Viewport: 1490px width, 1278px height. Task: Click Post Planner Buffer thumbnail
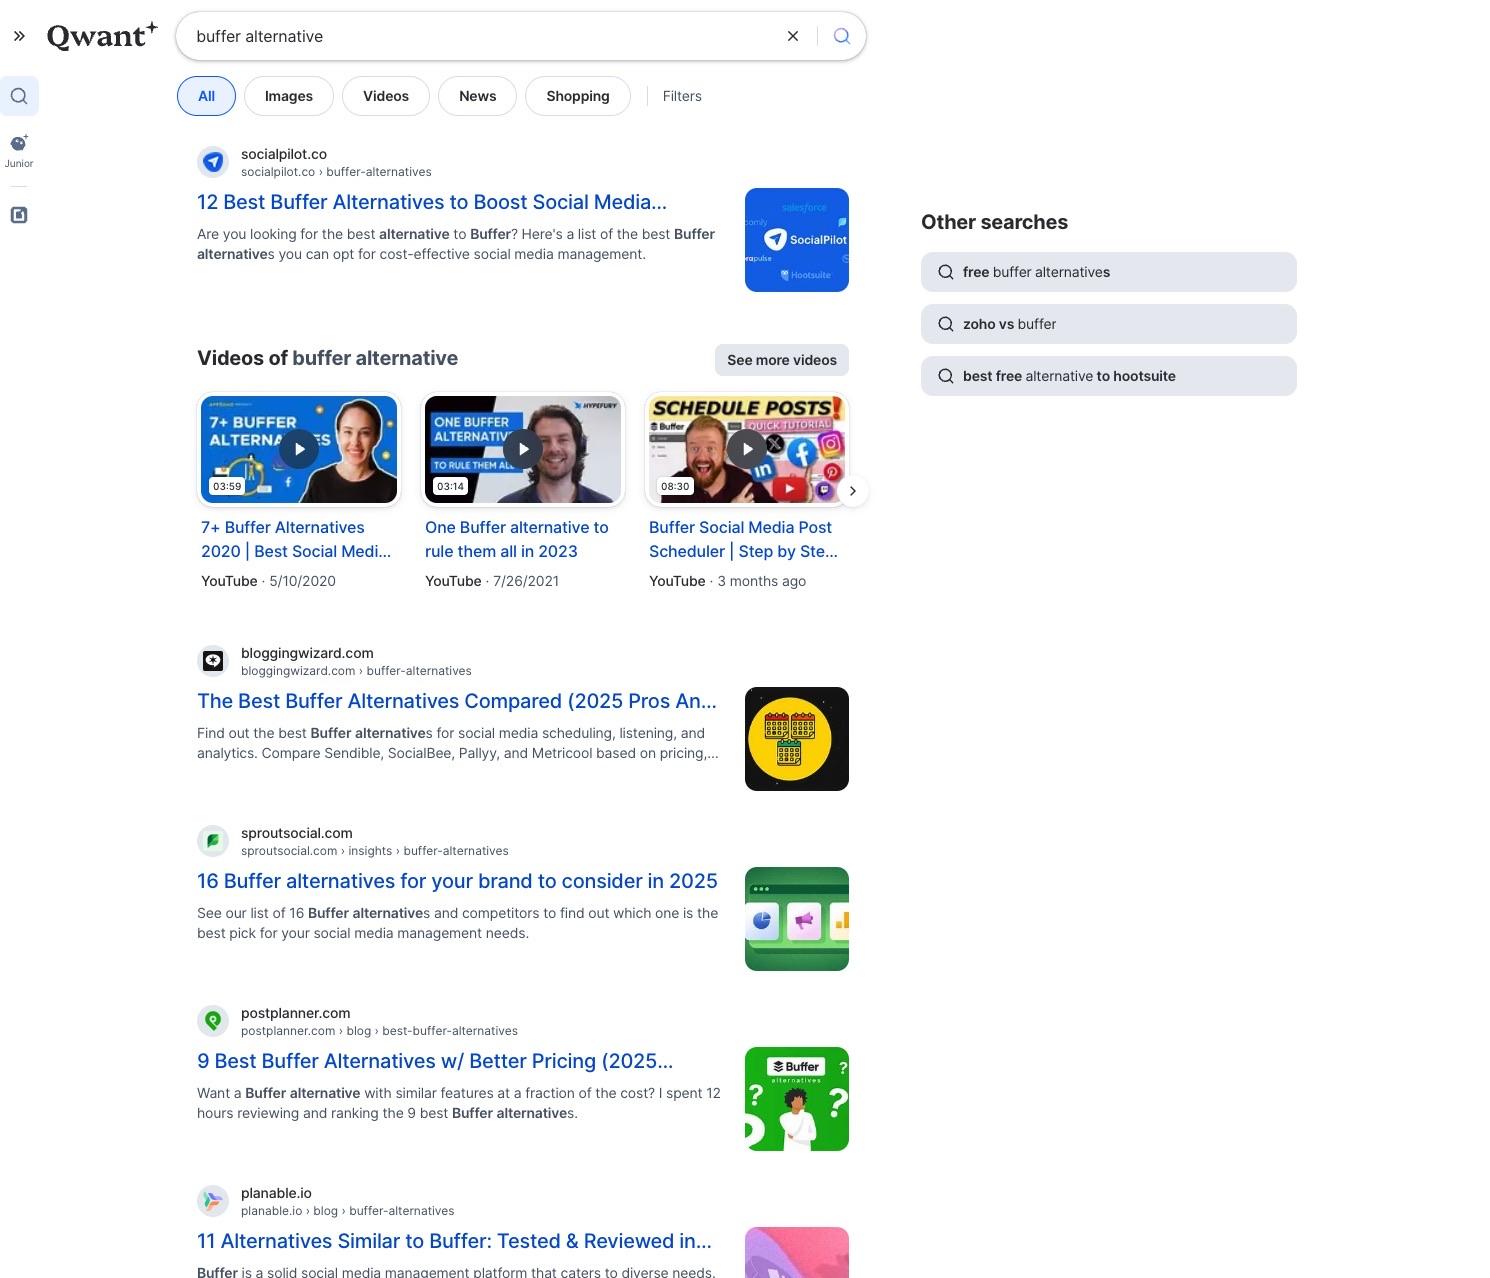pyautogui.click(x=797, y=1099)
